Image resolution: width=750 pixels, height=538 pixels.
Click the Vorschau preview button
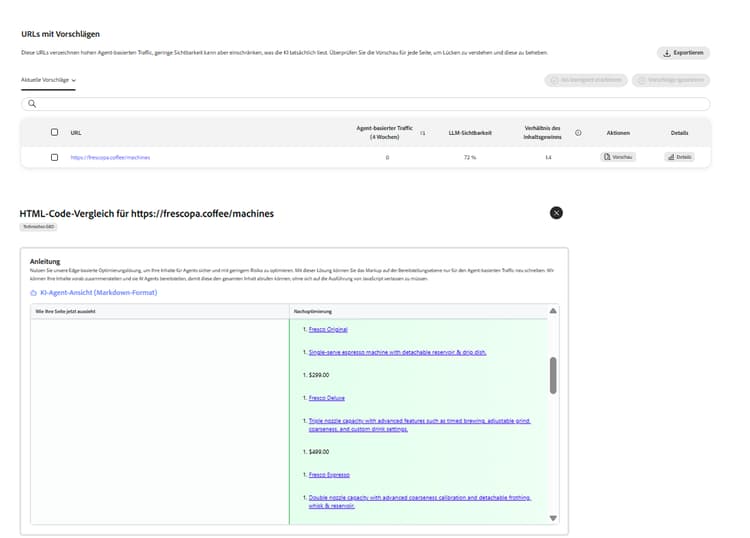[618, 157]
